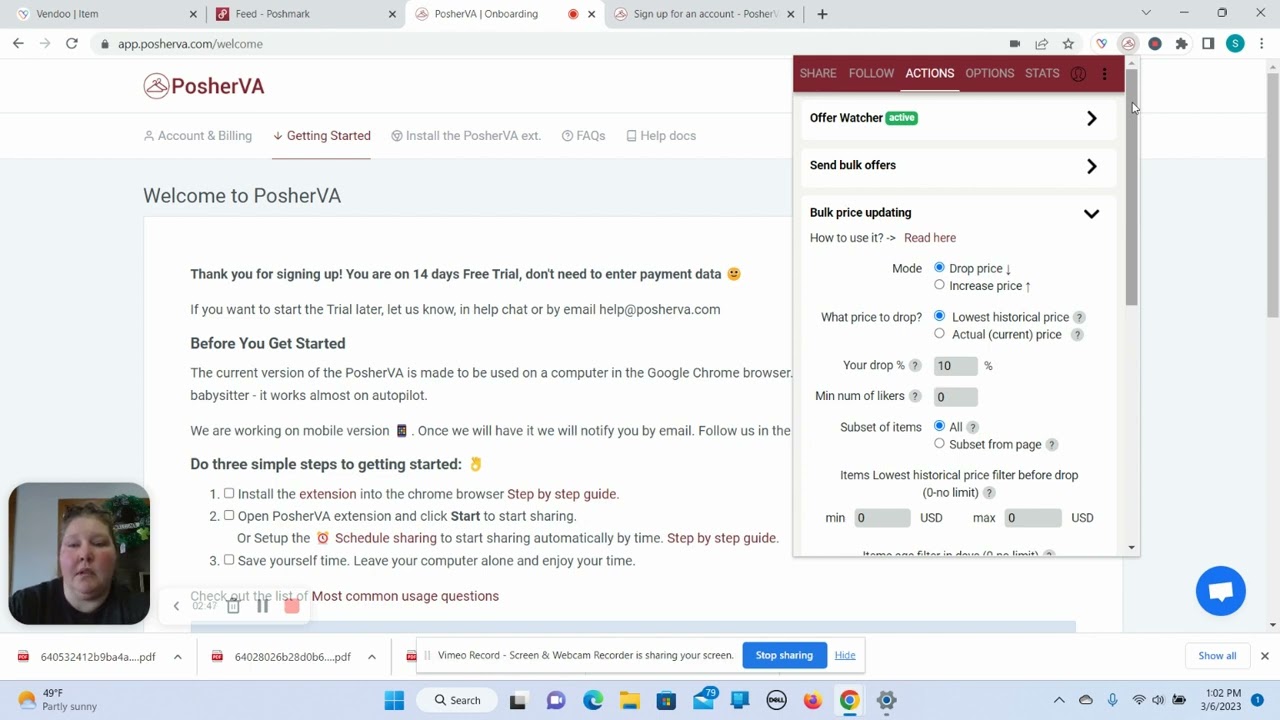Open the Help docs page tab
The width and height of the screenshot is (1280, 720).
(x=661, y=136)
